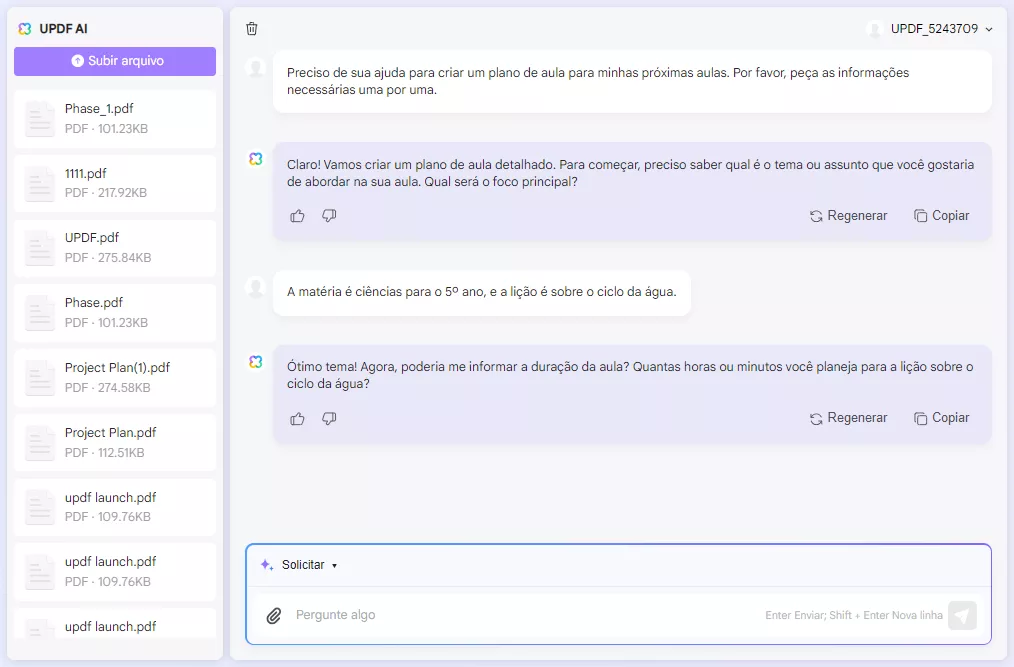
Task: Open the chevron next to Solicitar
Action: (x=334, y=565)
